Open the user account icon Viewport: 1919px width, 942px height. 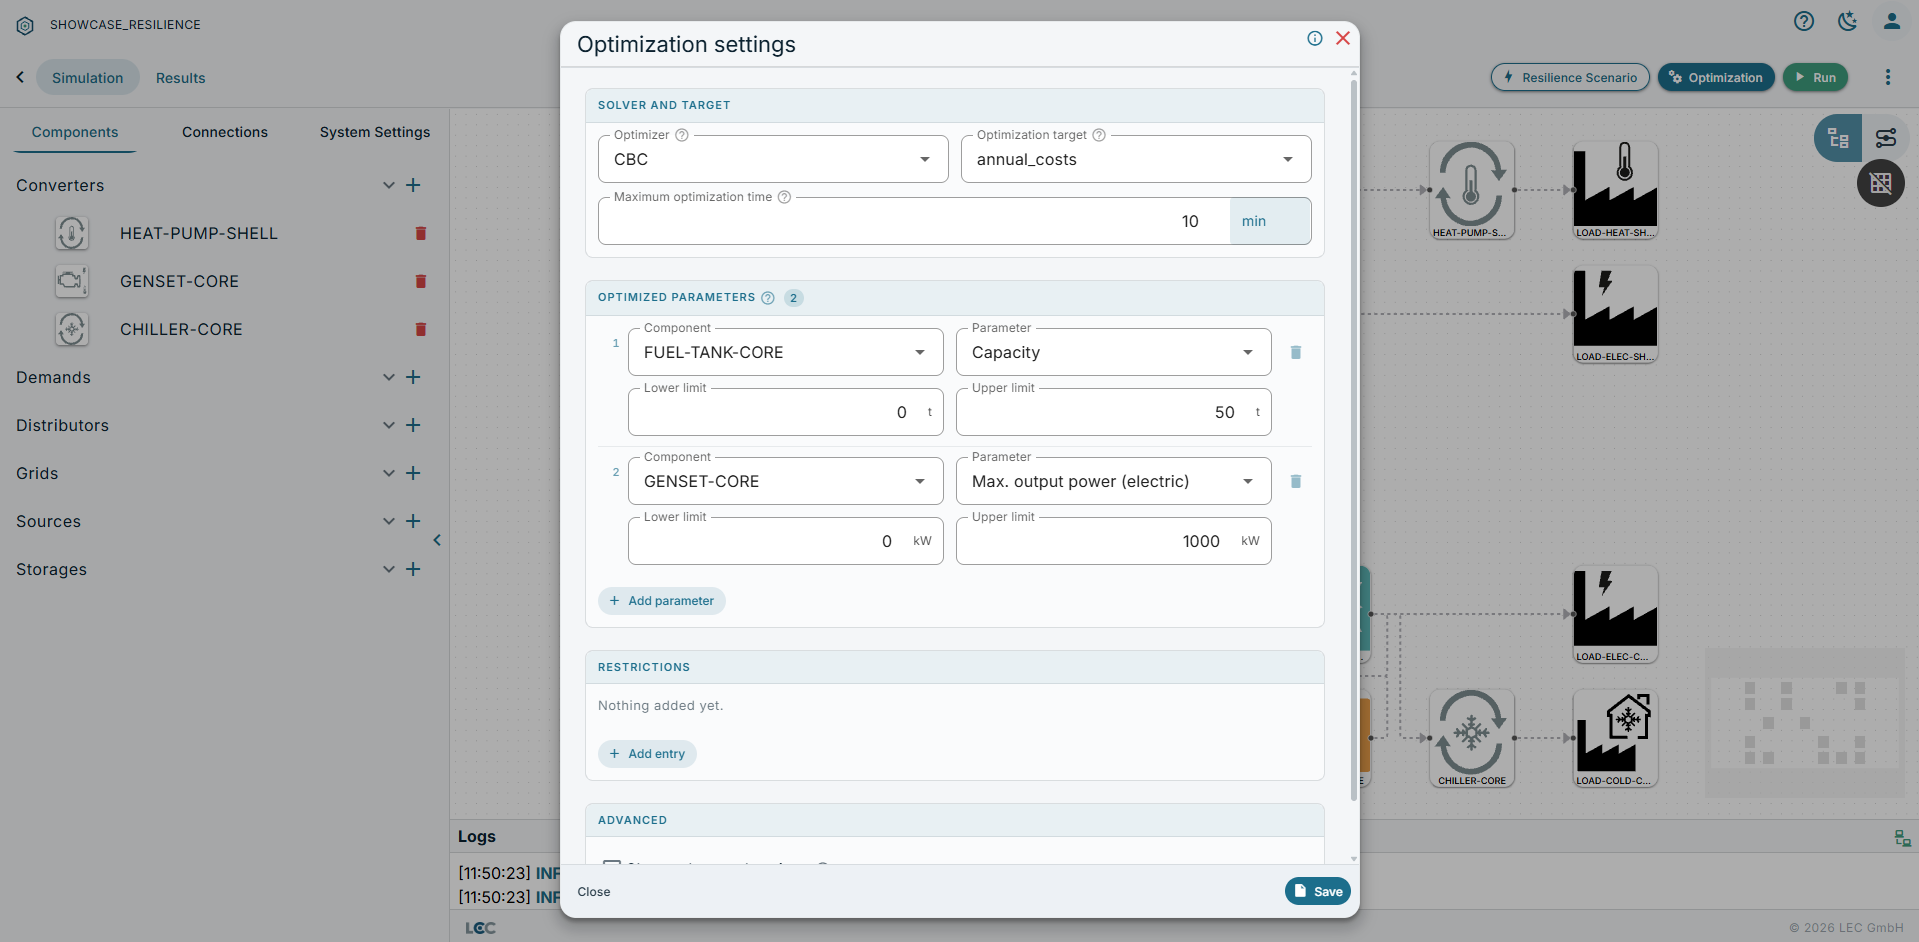point(1891,21)
